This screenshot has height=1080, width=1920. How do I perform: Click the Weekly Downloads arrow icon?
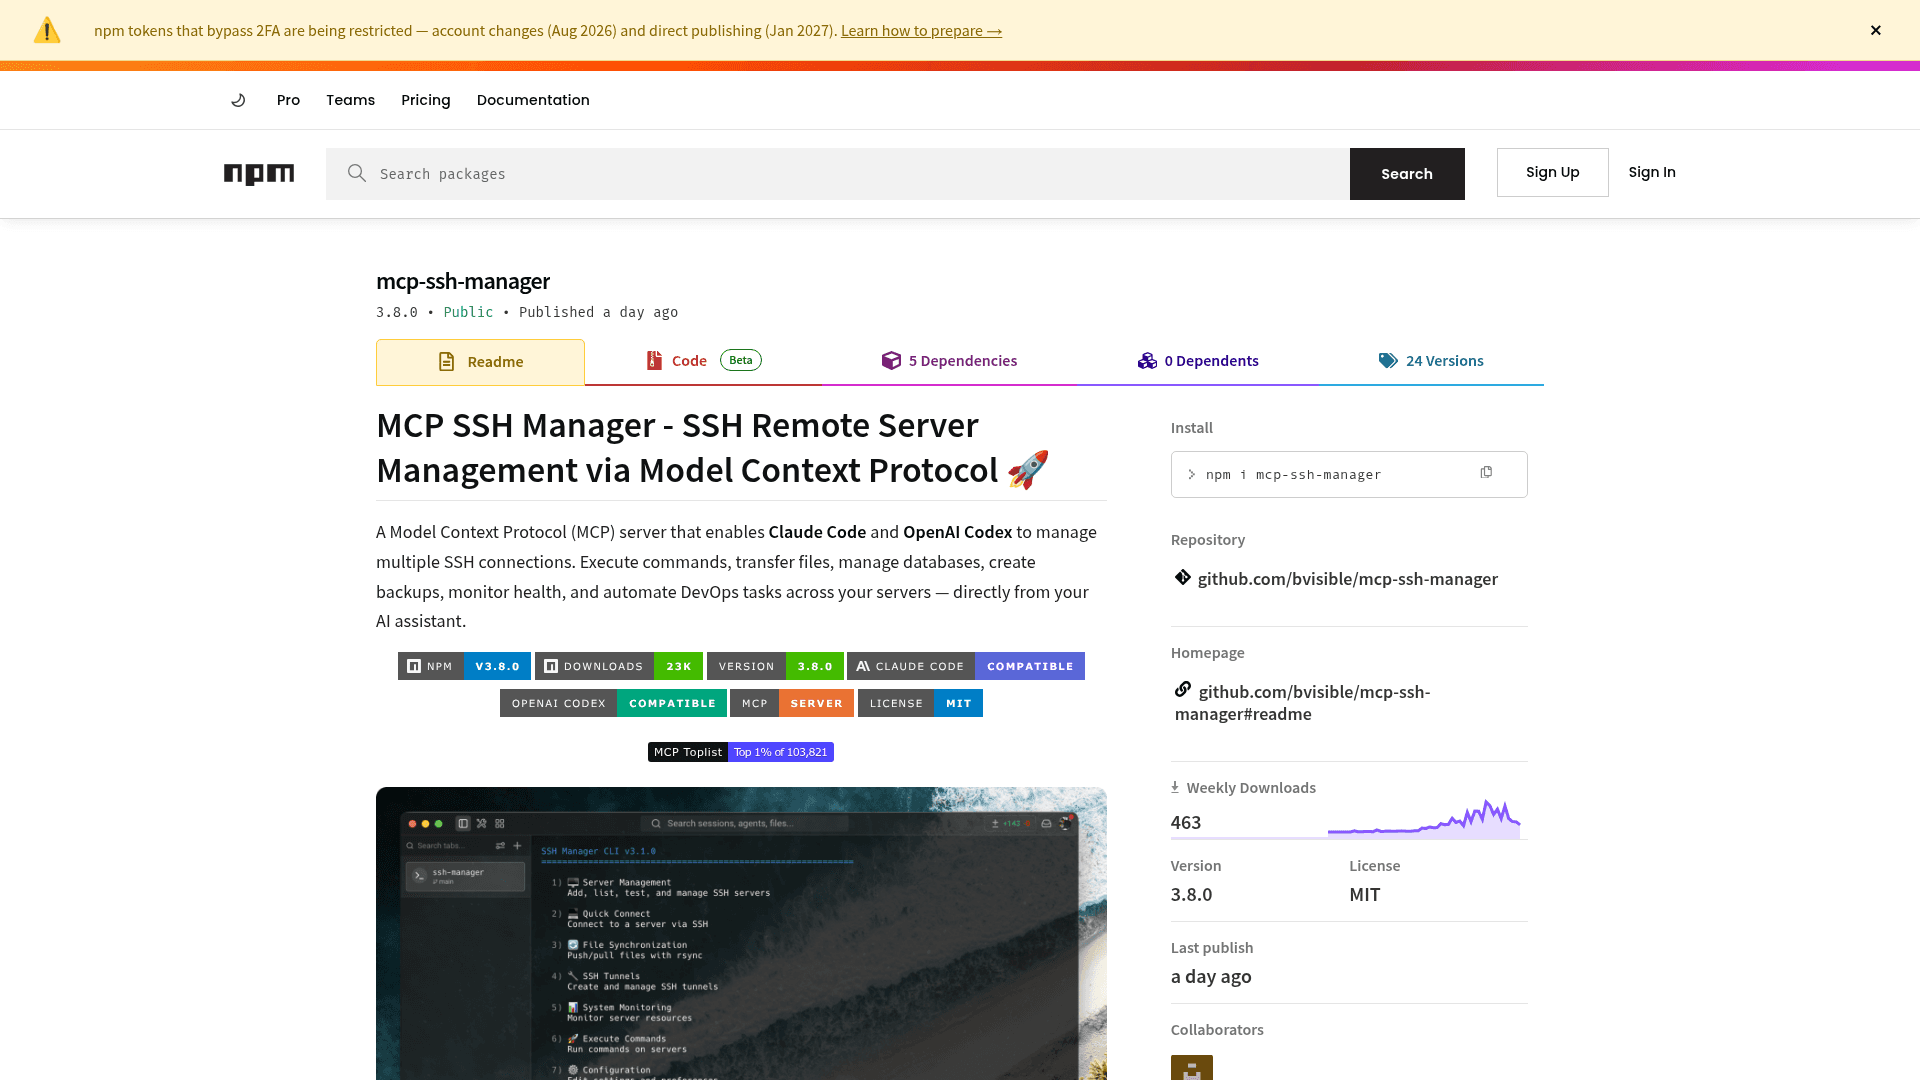[1175, 788]
